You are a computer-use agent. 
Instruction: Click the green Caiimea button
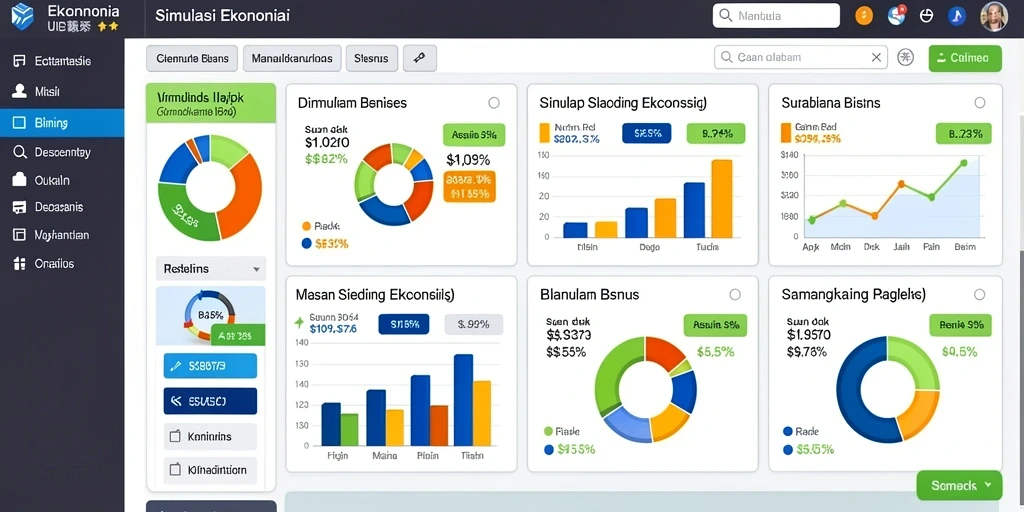coord(965,58)
